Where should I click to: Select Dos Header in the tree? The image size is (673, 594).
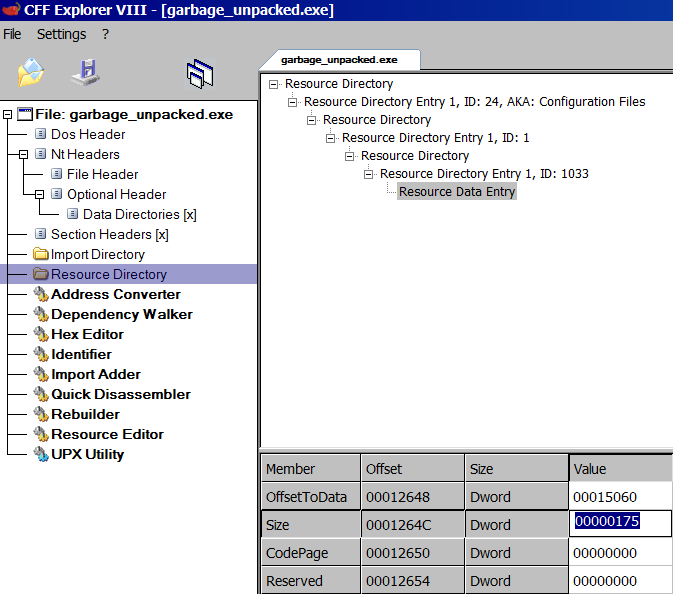tap(88, 134)
